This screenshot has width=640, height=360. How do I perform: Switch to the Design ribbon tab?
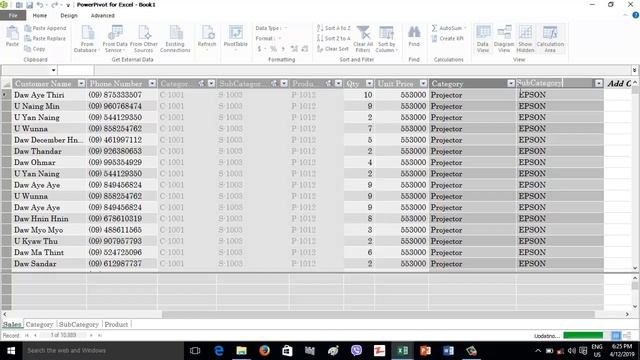69,16
